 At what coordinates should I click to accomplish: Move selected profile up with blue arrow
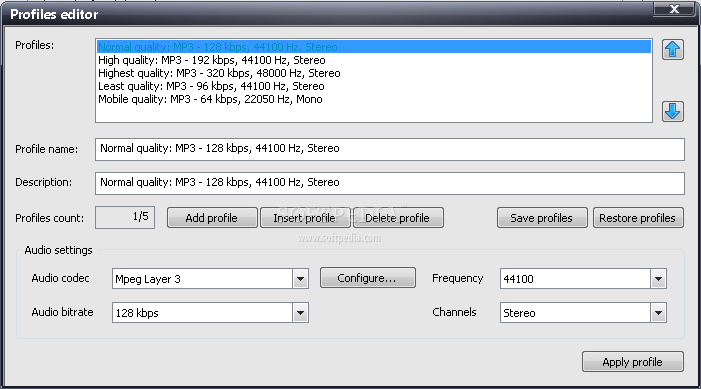(x=673, y=50)
